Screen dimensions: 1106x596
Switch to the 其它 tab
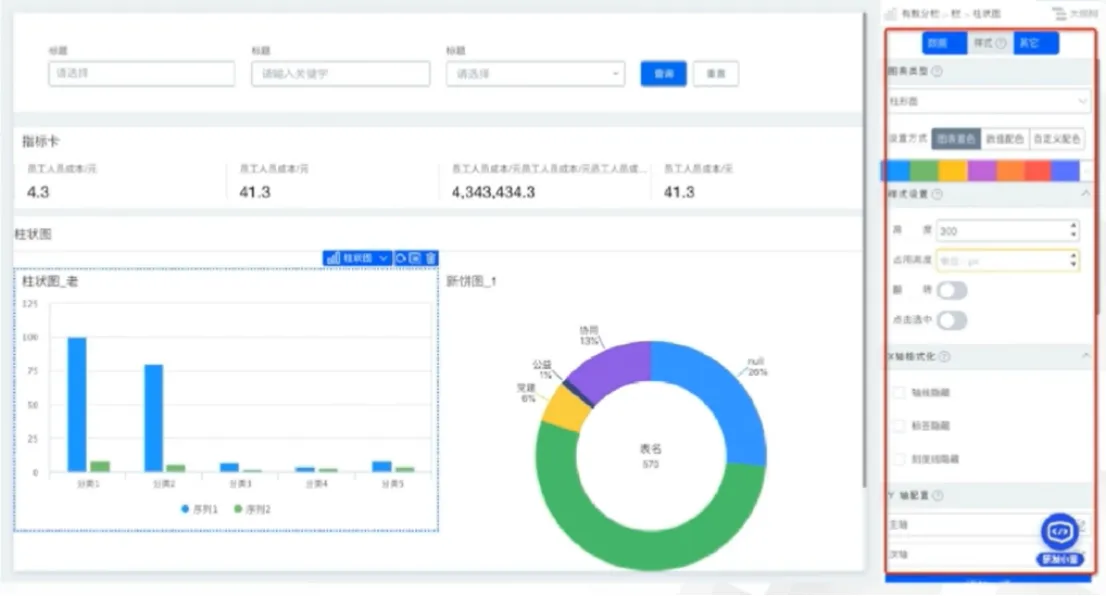tap(1035, 43)
